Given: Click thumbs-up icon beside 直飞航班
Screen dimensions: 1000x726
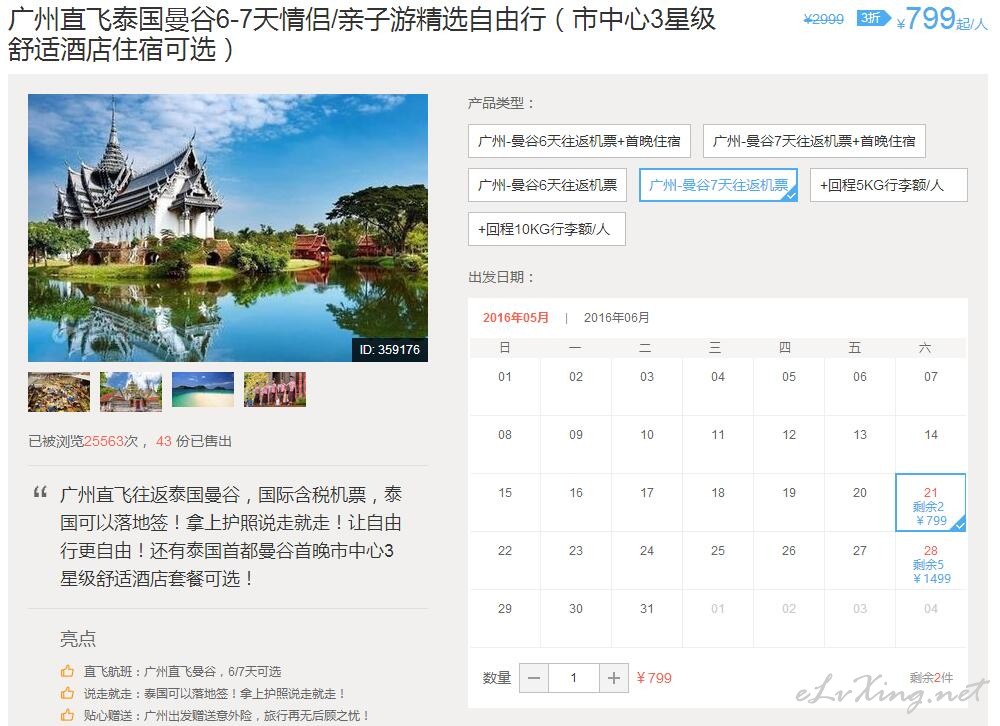Looking at the screenshot, I should (68, 671).
